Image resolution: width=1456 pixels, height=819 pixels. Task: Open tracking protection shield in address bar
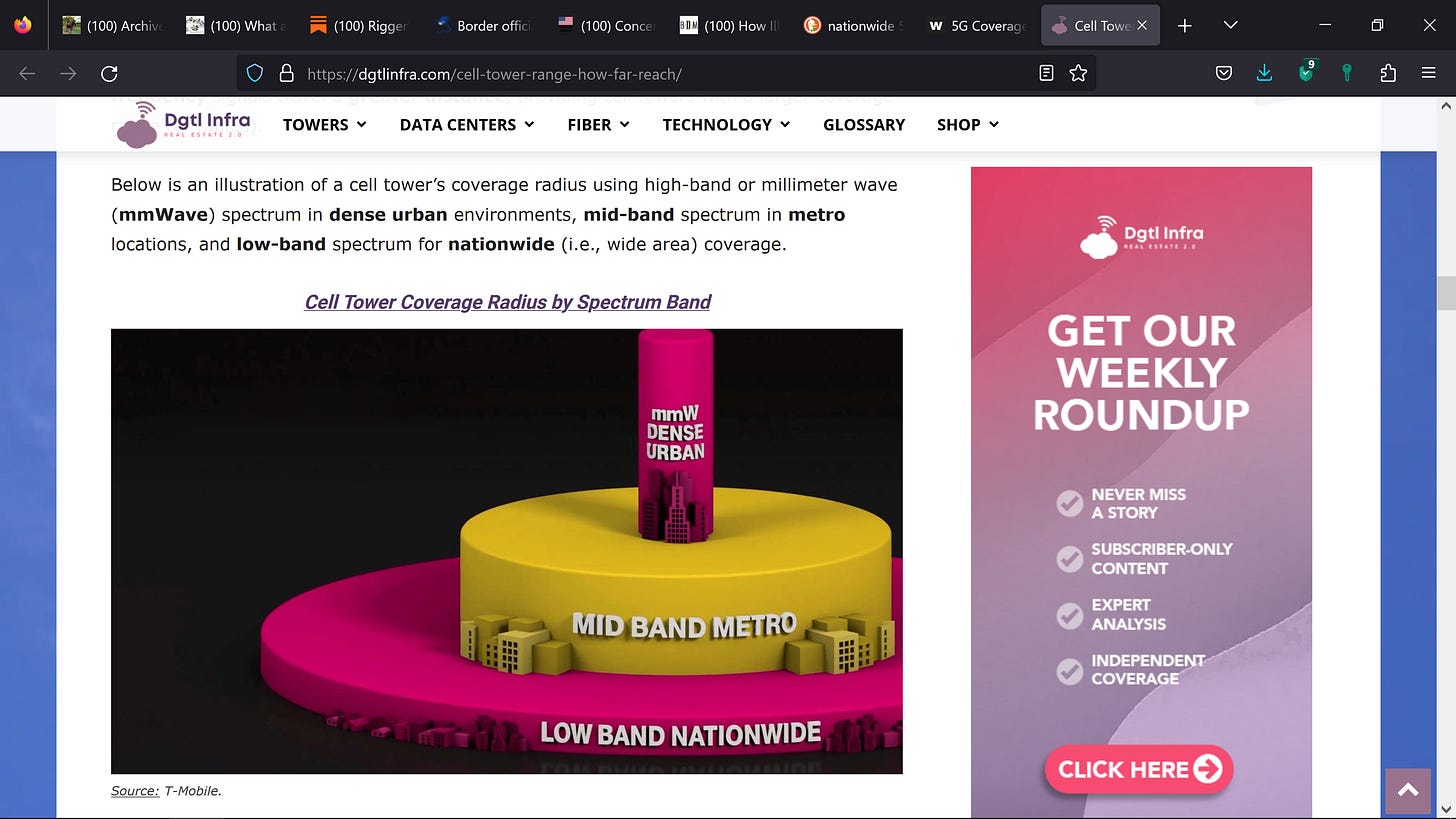point(255,73)
